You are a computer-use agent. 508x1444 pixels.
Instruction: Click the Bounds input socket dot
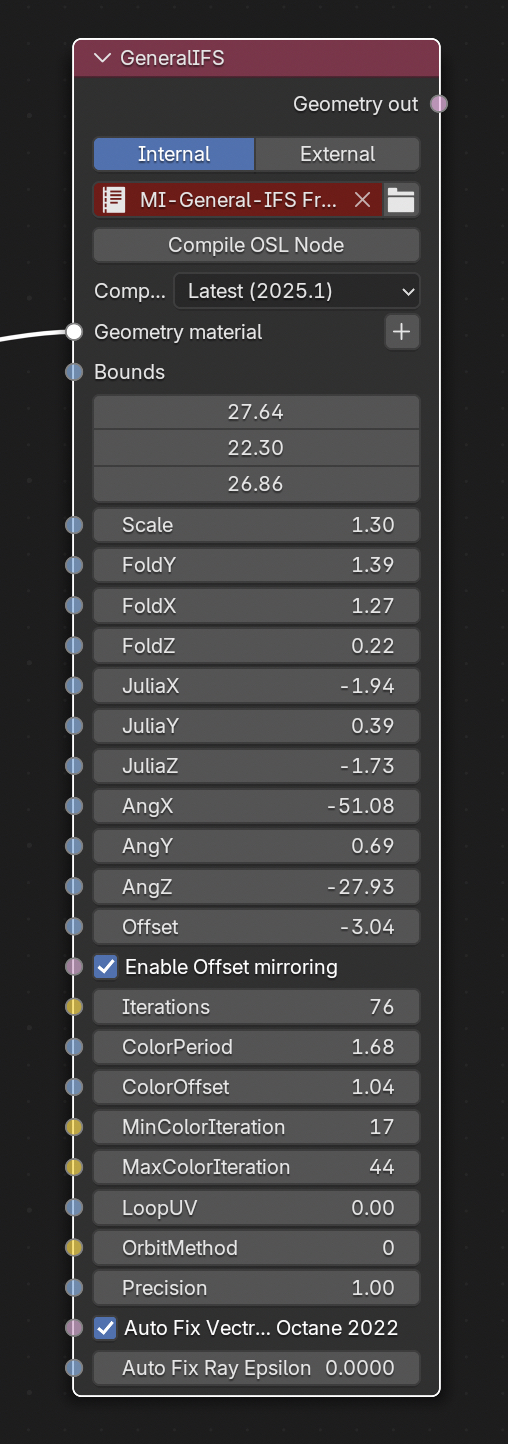(x=74, y=372)
